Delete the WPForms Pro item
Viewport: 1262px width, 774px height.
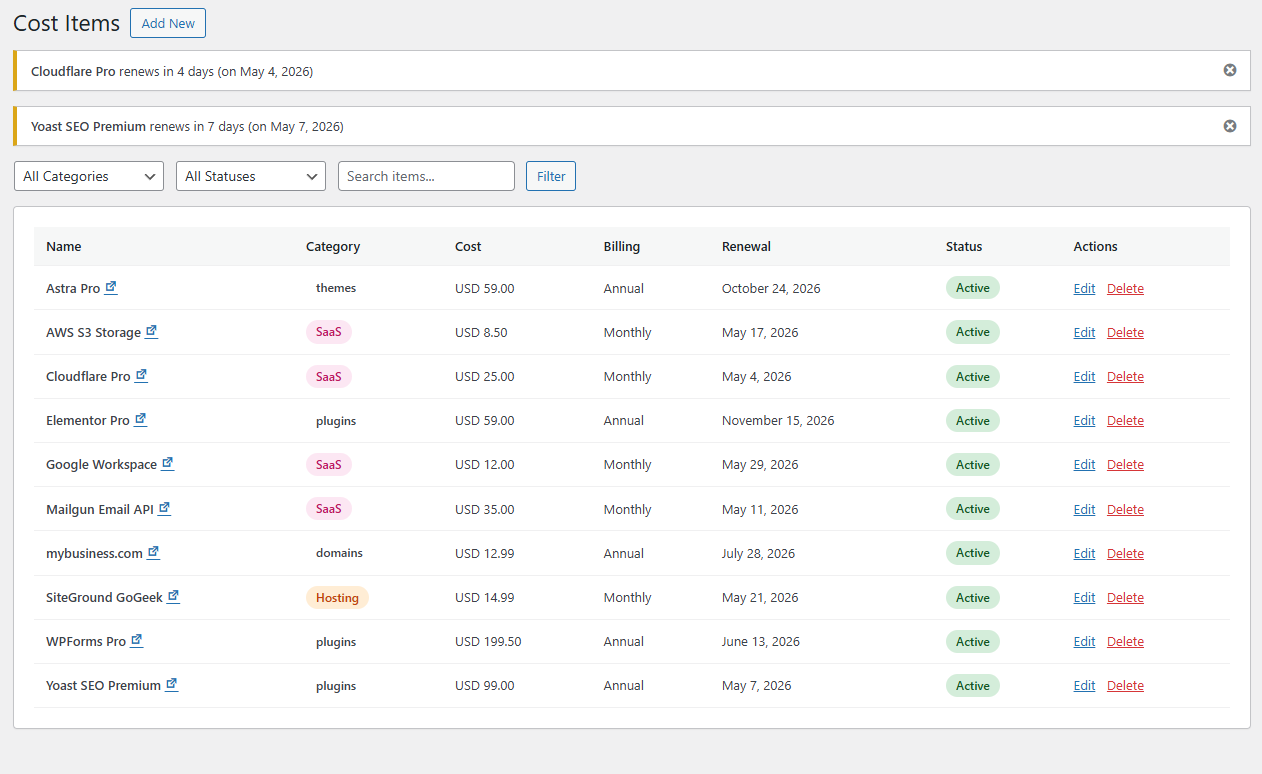pyautogui.click(x=1125, y=641)
